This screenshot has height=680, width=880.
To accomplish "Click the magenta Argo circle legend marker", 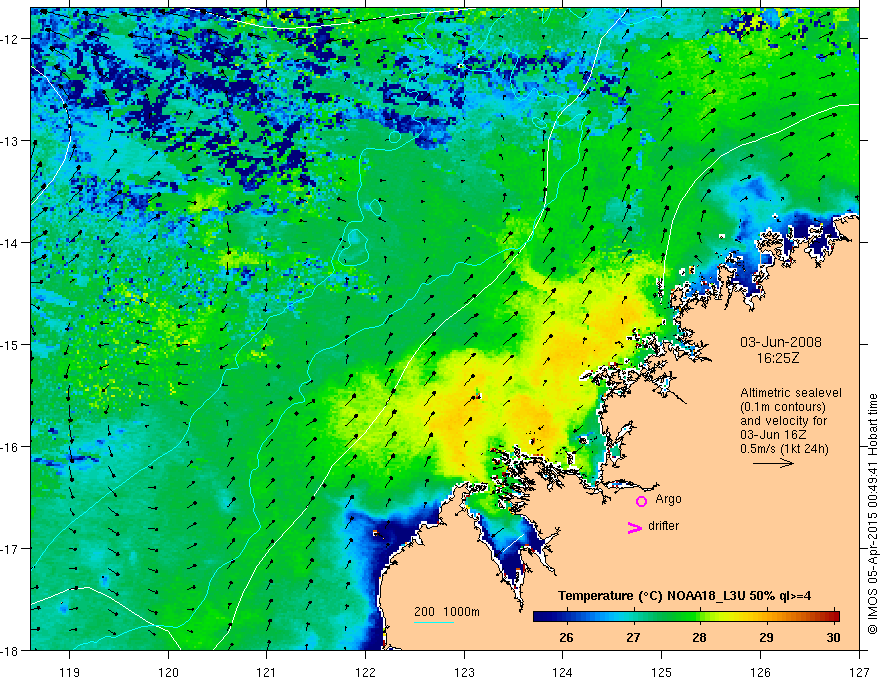I will [641, 501].
